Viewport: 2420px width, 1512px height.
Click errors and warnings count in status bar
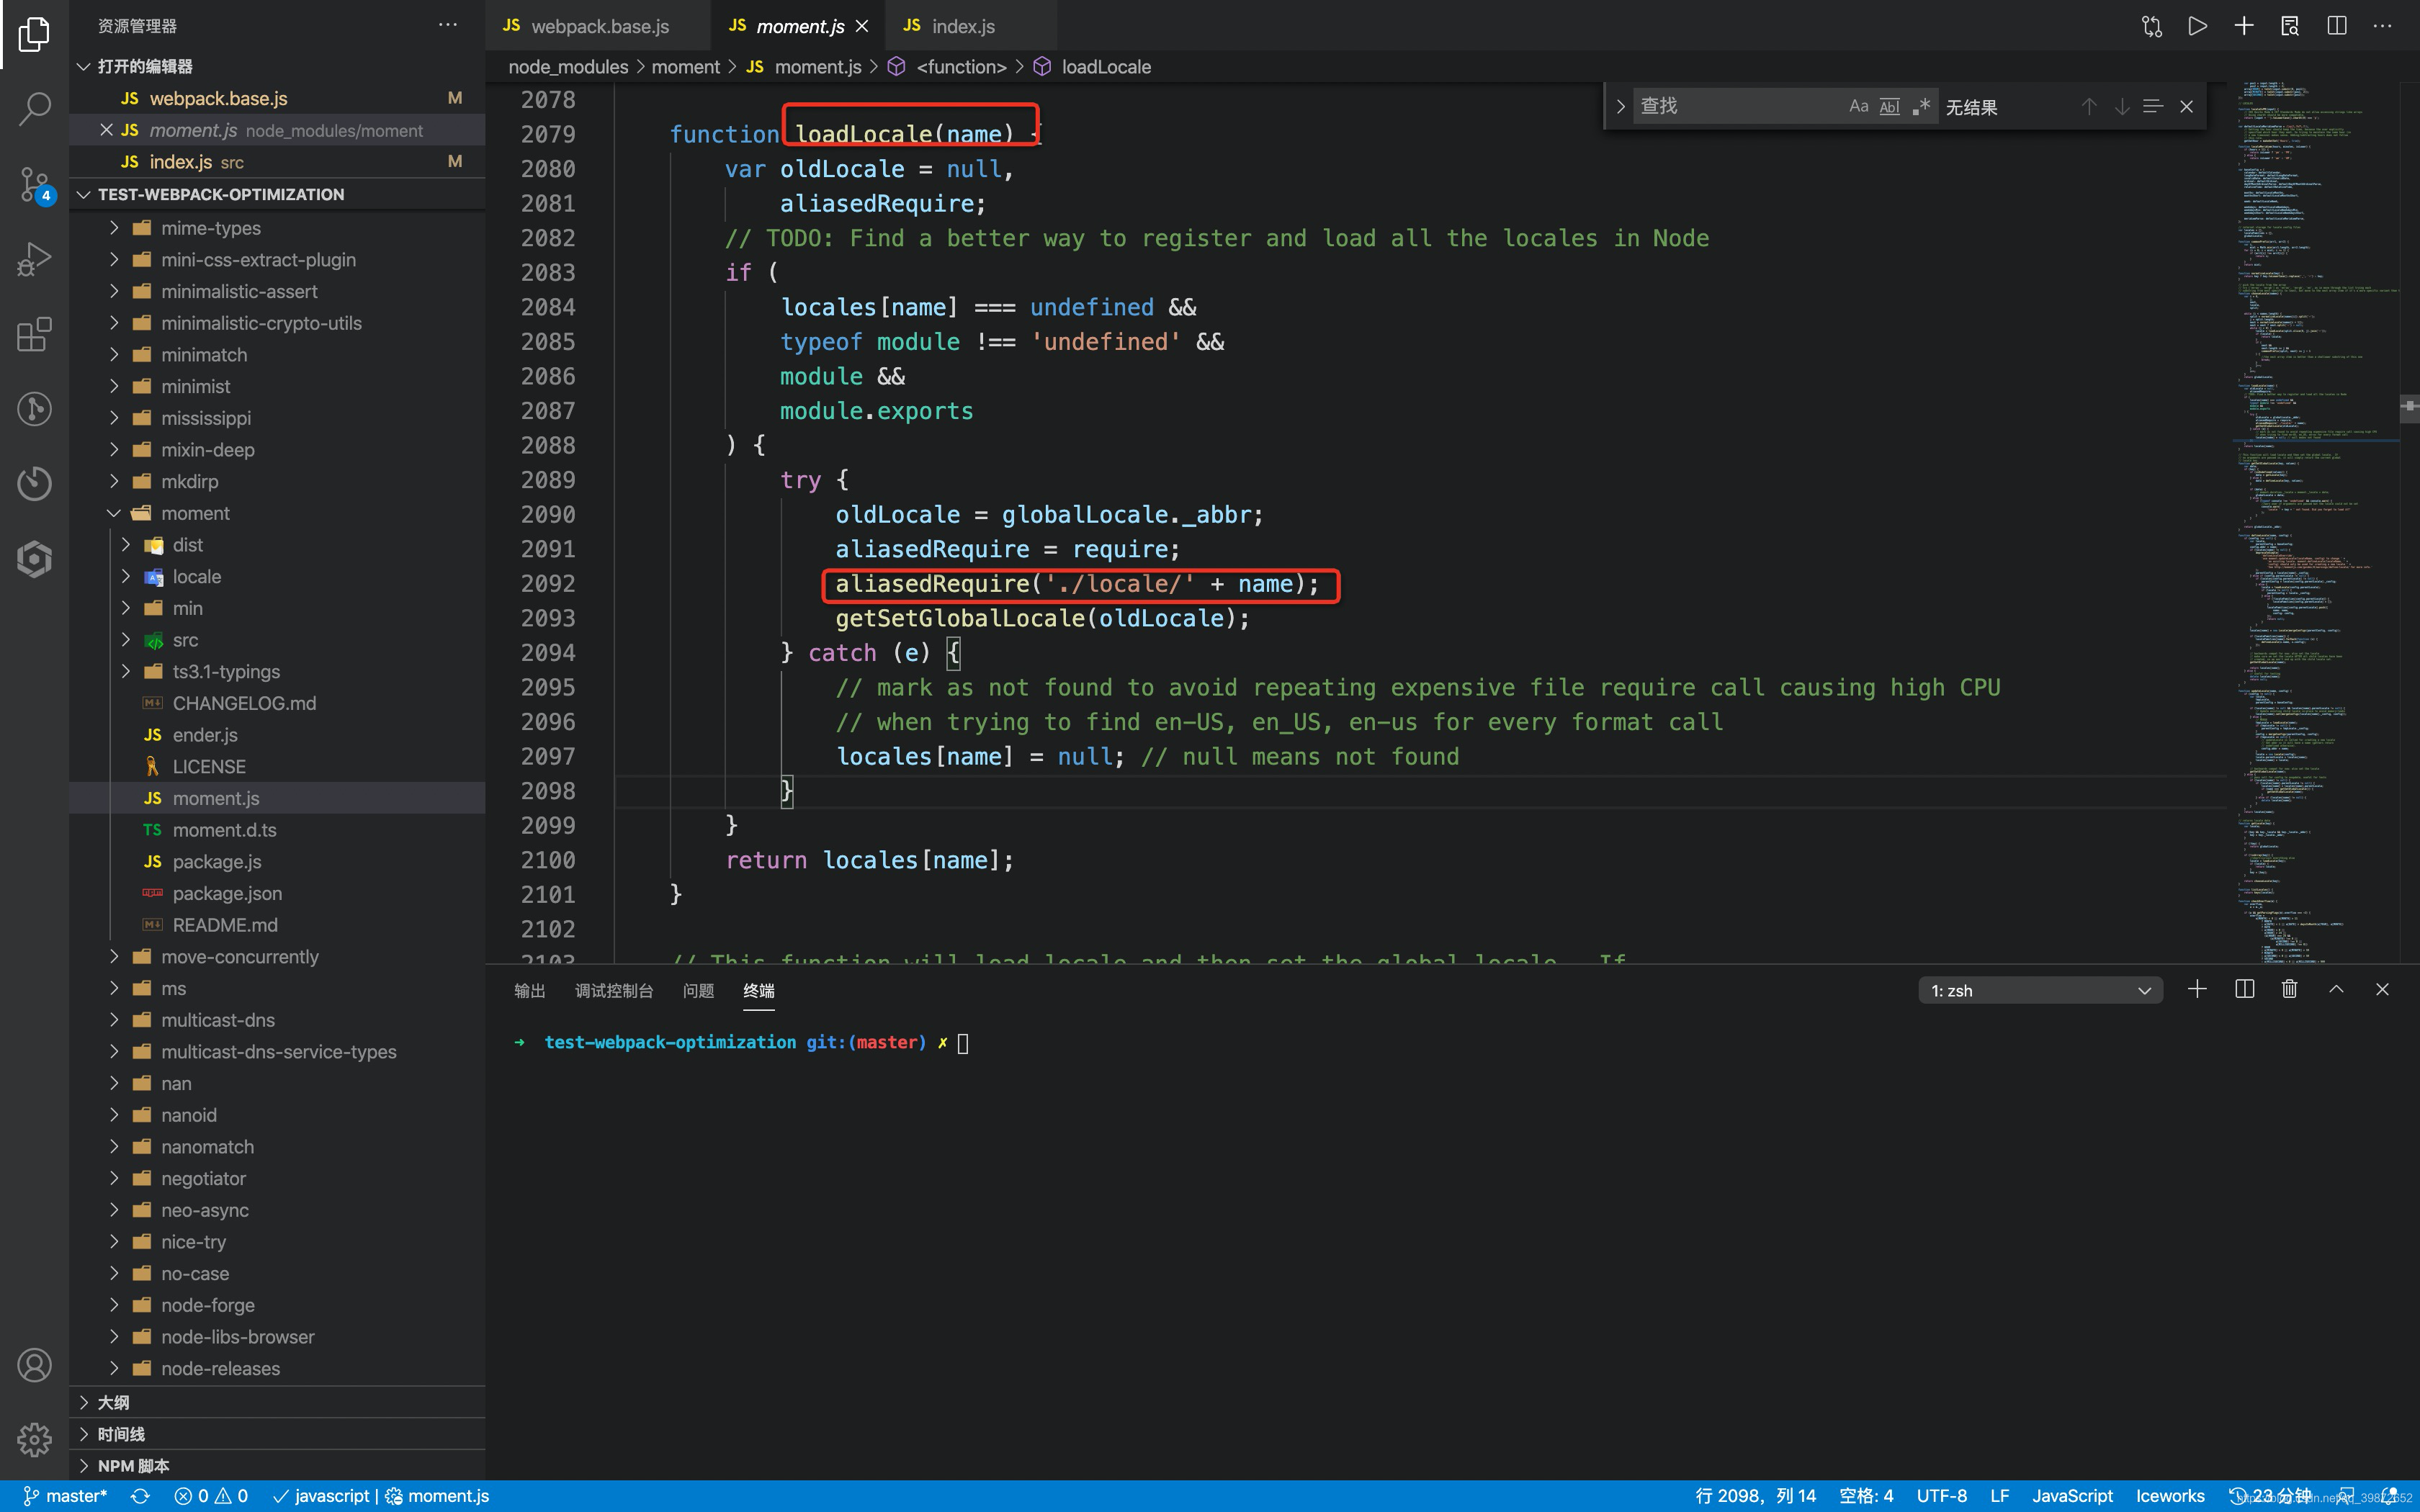pos(211,1496)
